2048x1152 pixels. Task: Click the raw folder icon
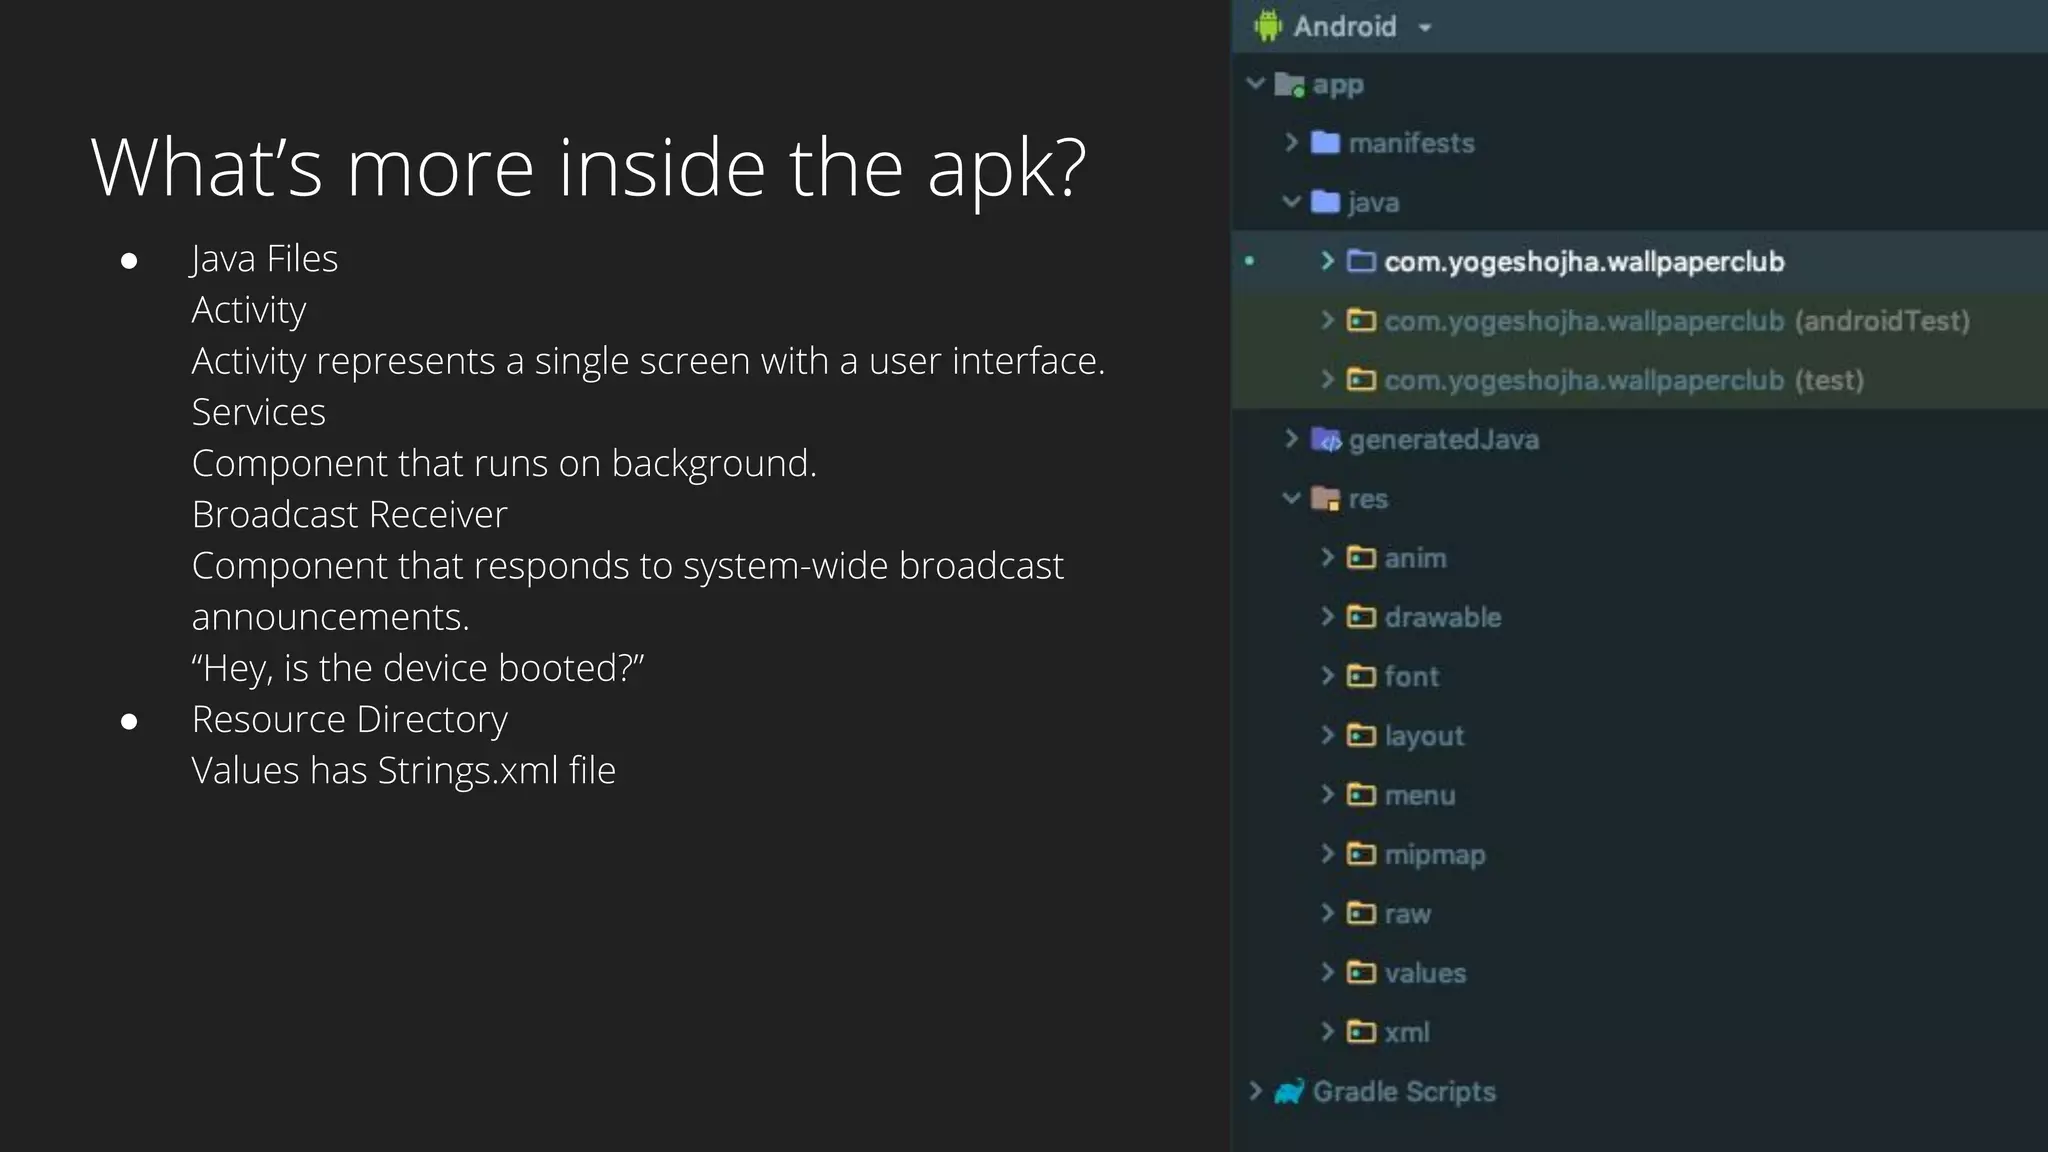point(1361,913)
